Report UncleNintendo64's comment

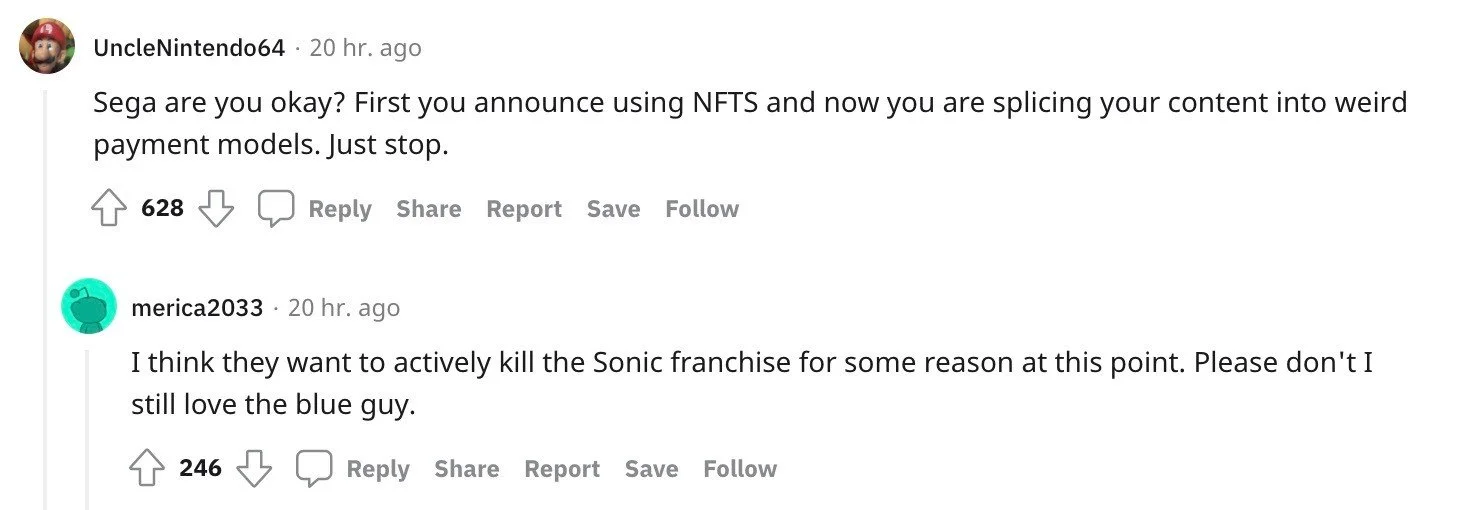(x=524, y=209)
